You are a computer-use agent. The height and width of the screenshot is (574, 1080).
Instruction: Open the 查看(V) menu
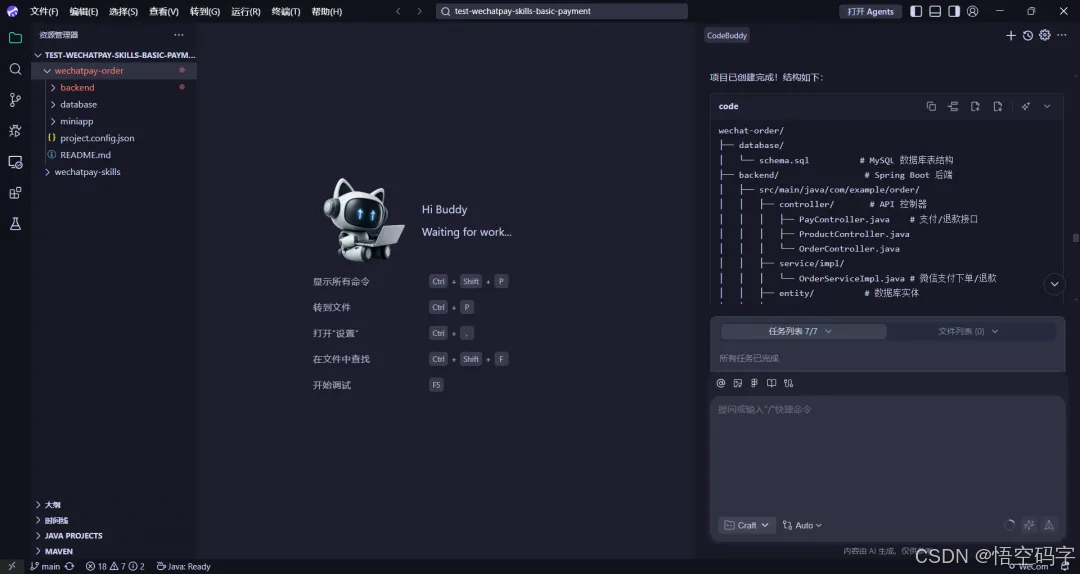point(164,11)
